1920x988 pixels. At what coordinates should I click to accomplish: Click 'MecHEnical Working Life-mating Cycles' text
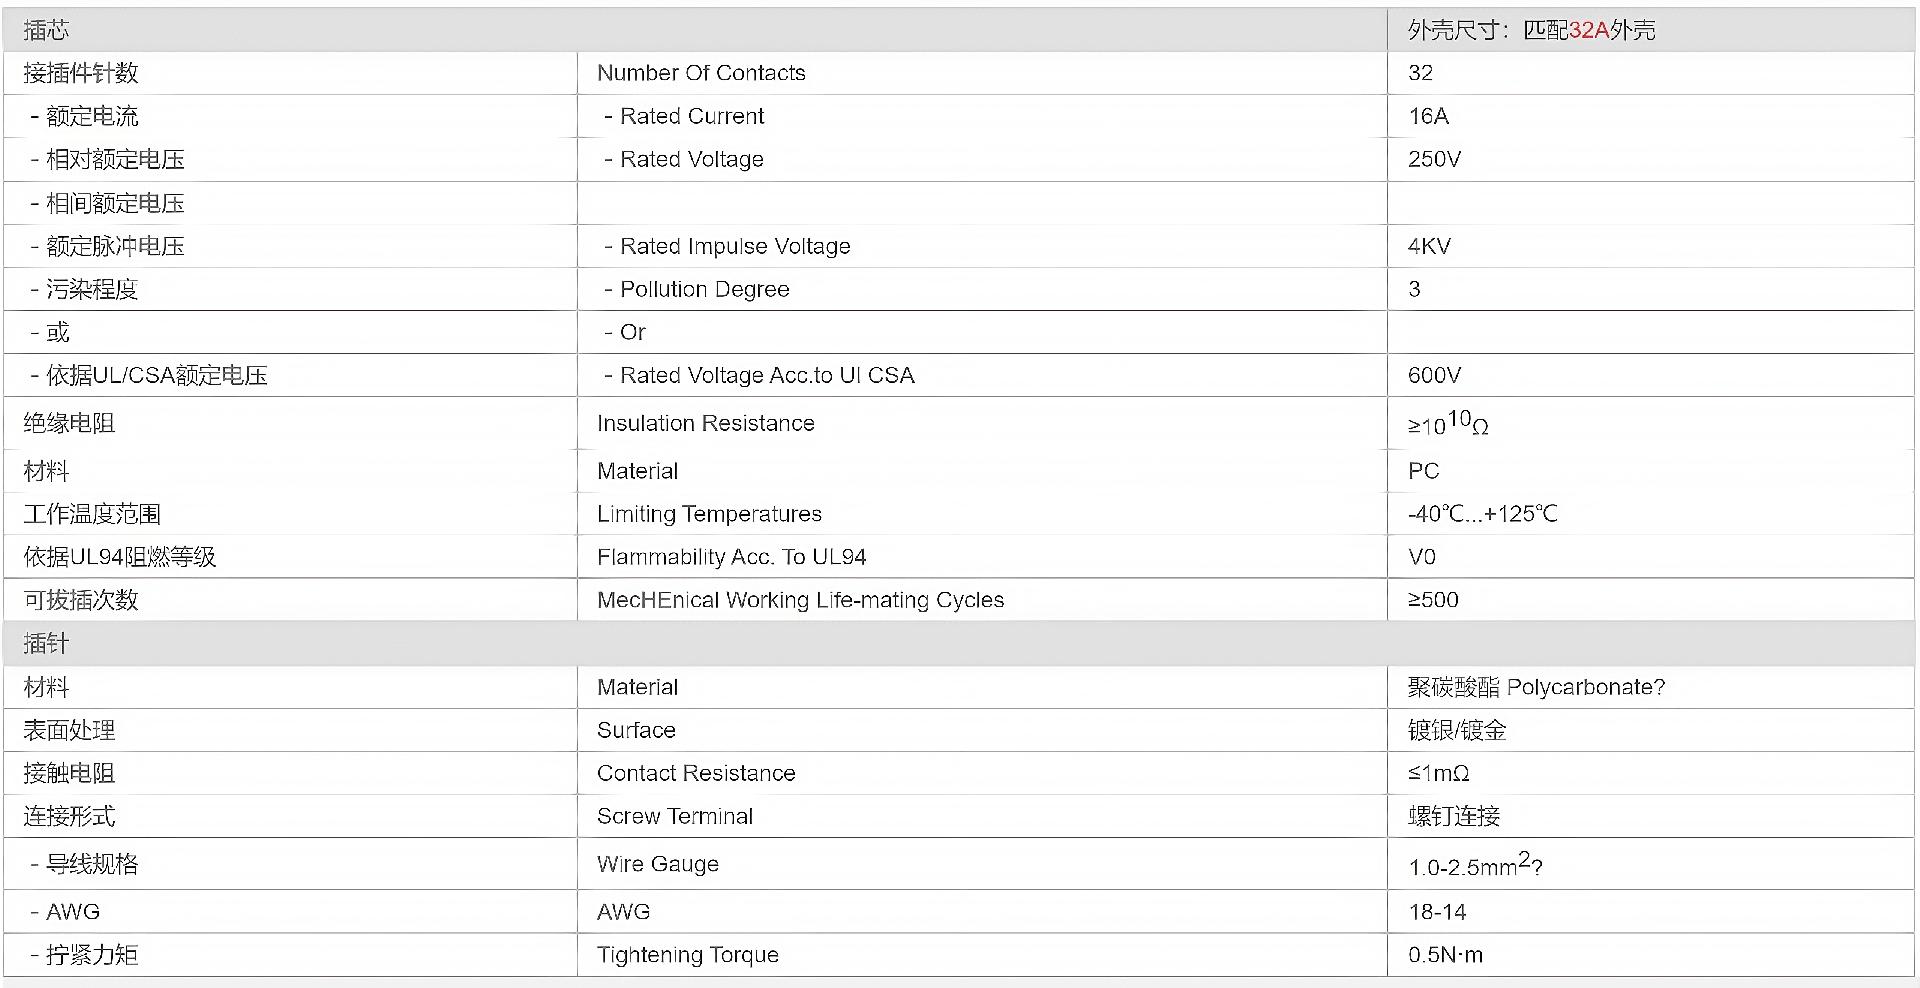[801, 600]
